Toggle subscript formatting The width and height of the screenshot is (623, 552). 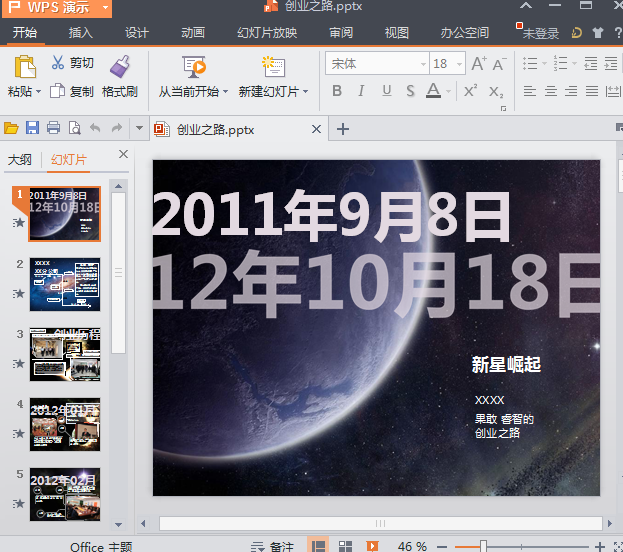click(496, 92)
